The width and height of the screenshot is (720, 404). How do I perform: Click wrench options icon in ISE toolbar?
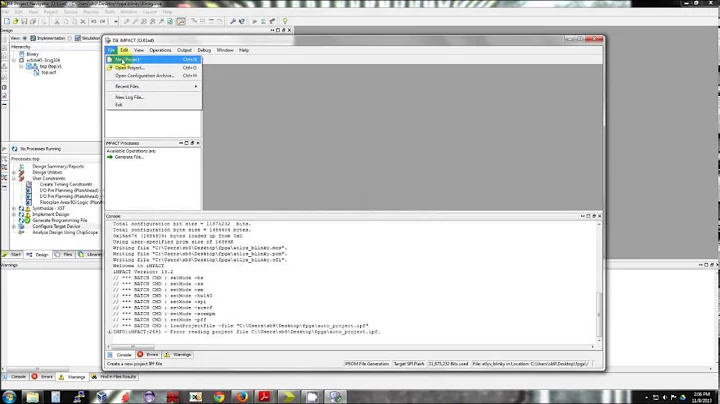tap(233, 21)
